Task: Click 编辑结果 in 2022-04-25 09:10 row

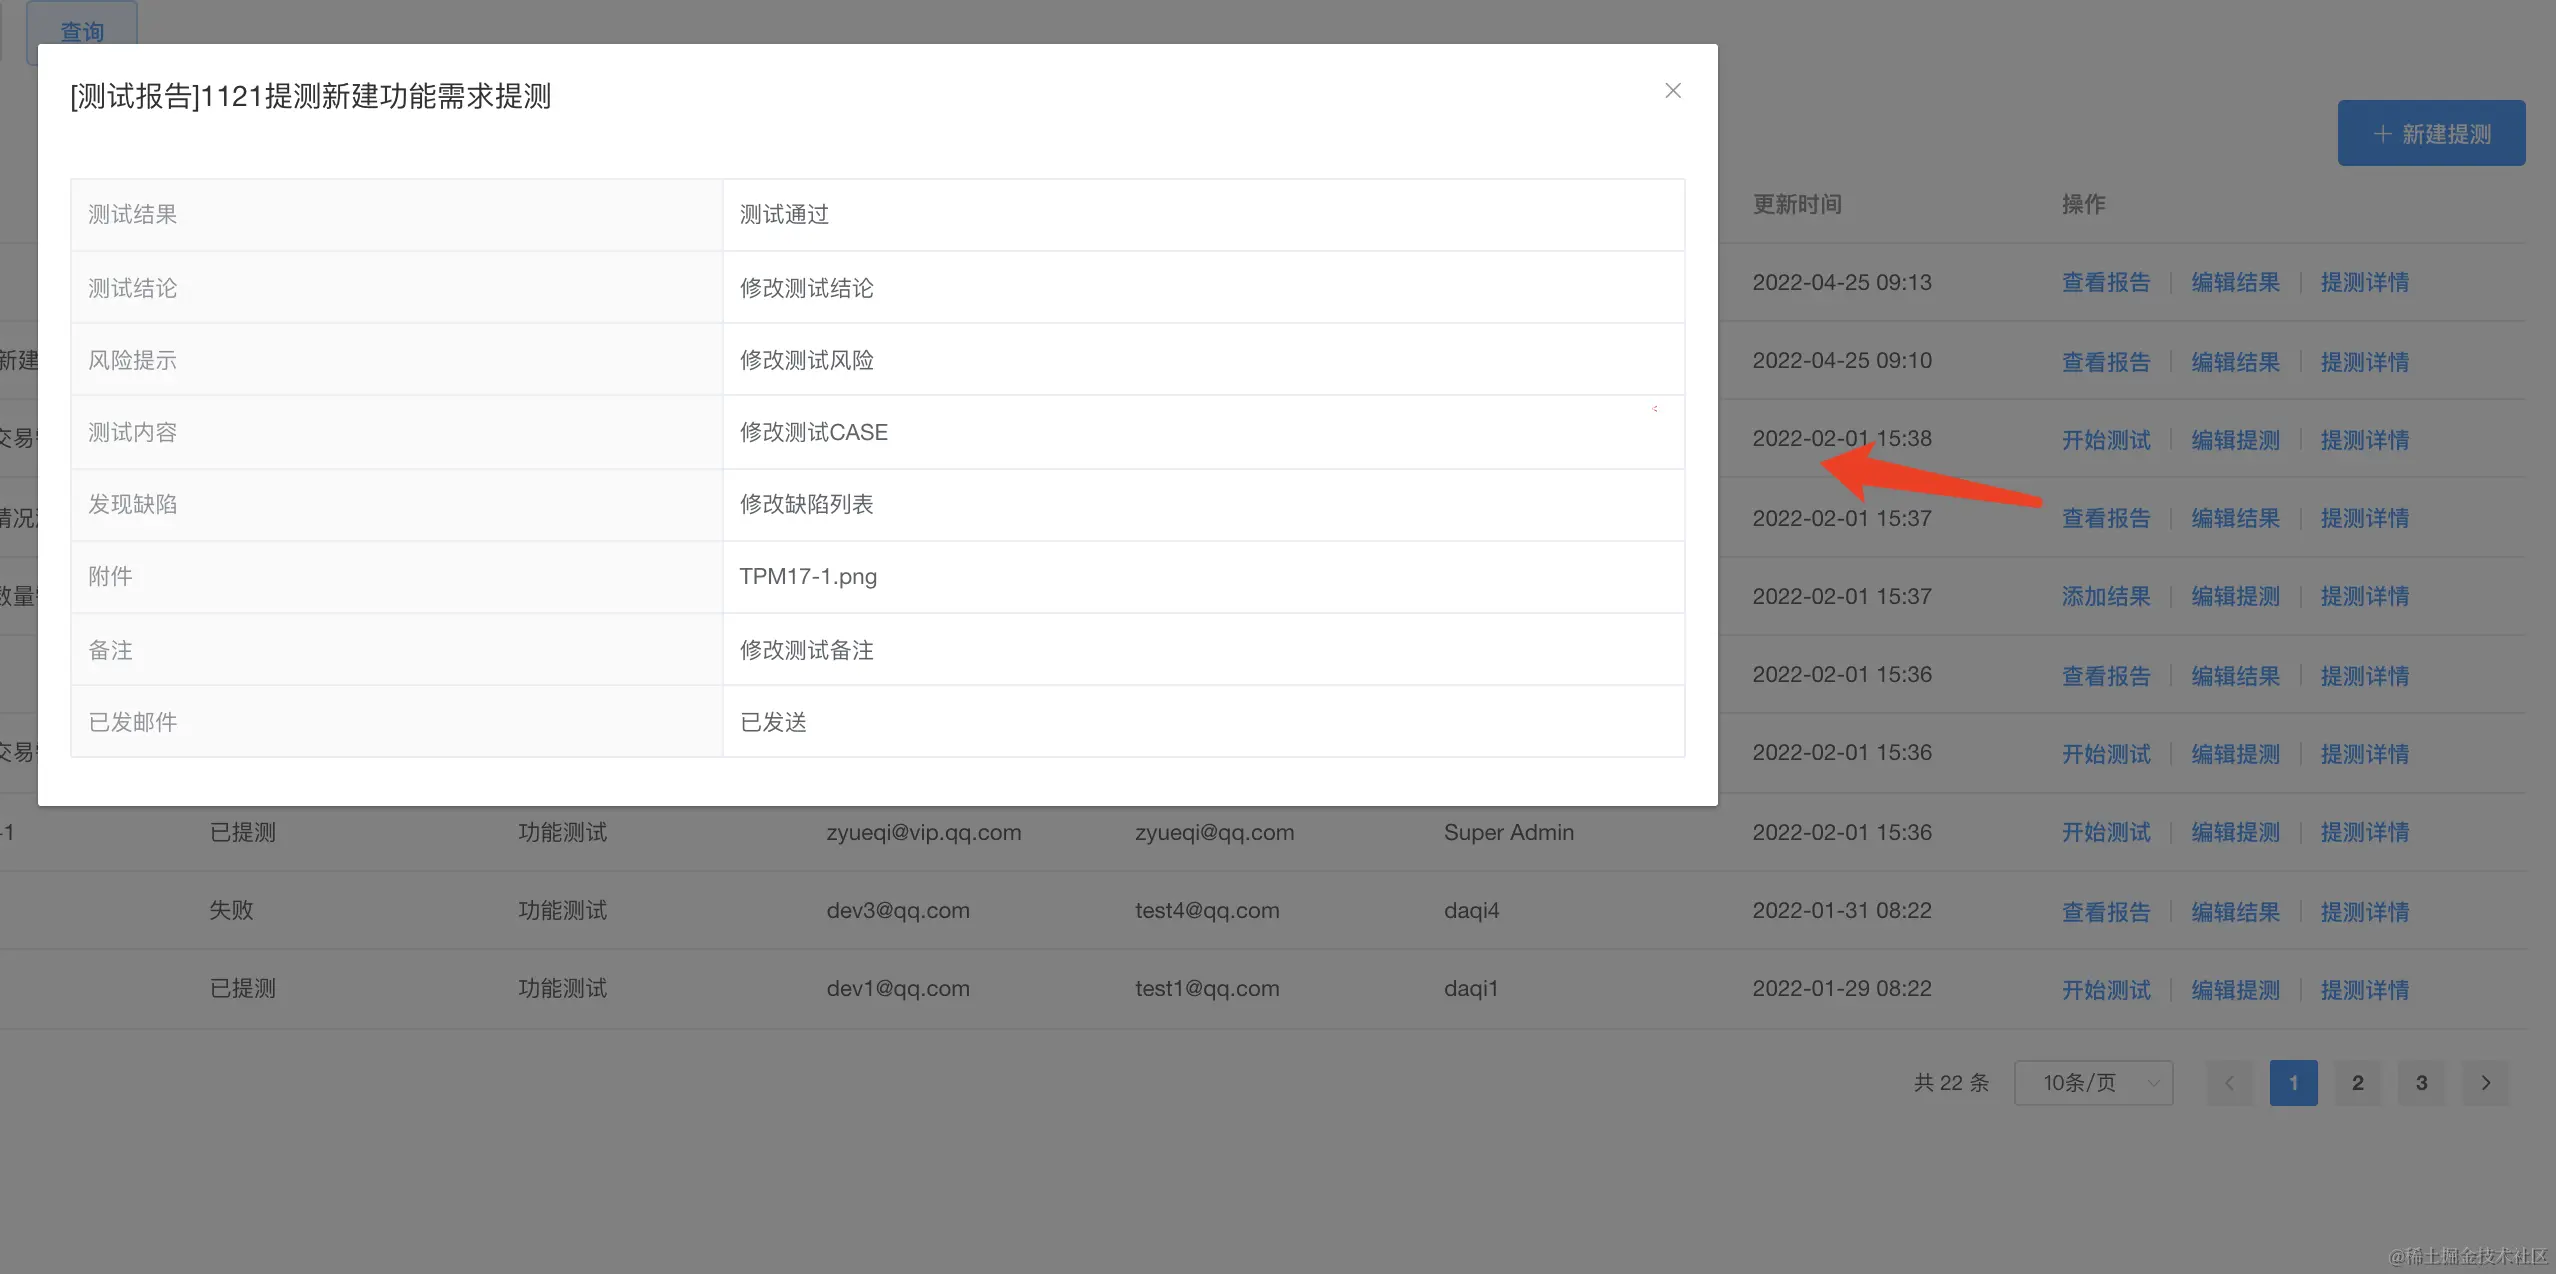Action: click(2235, 362)
